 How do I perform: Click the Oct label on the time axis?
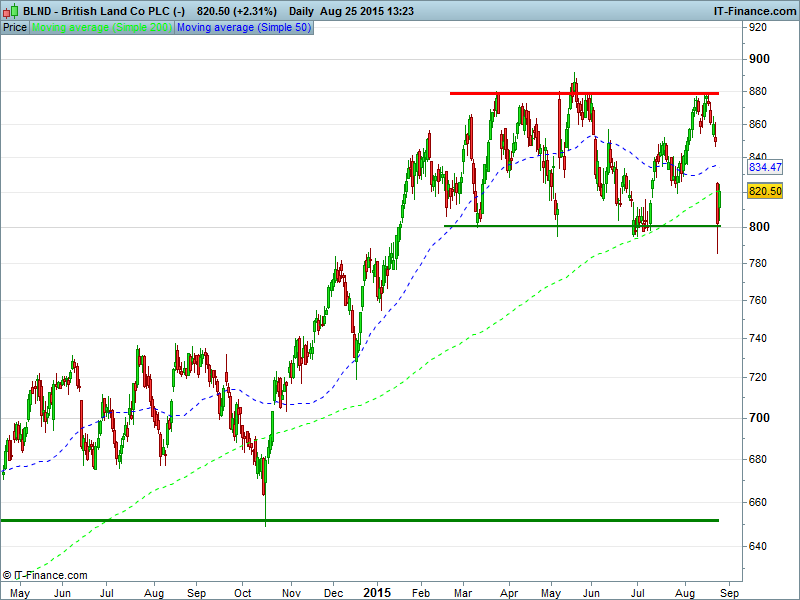[242, 592]
